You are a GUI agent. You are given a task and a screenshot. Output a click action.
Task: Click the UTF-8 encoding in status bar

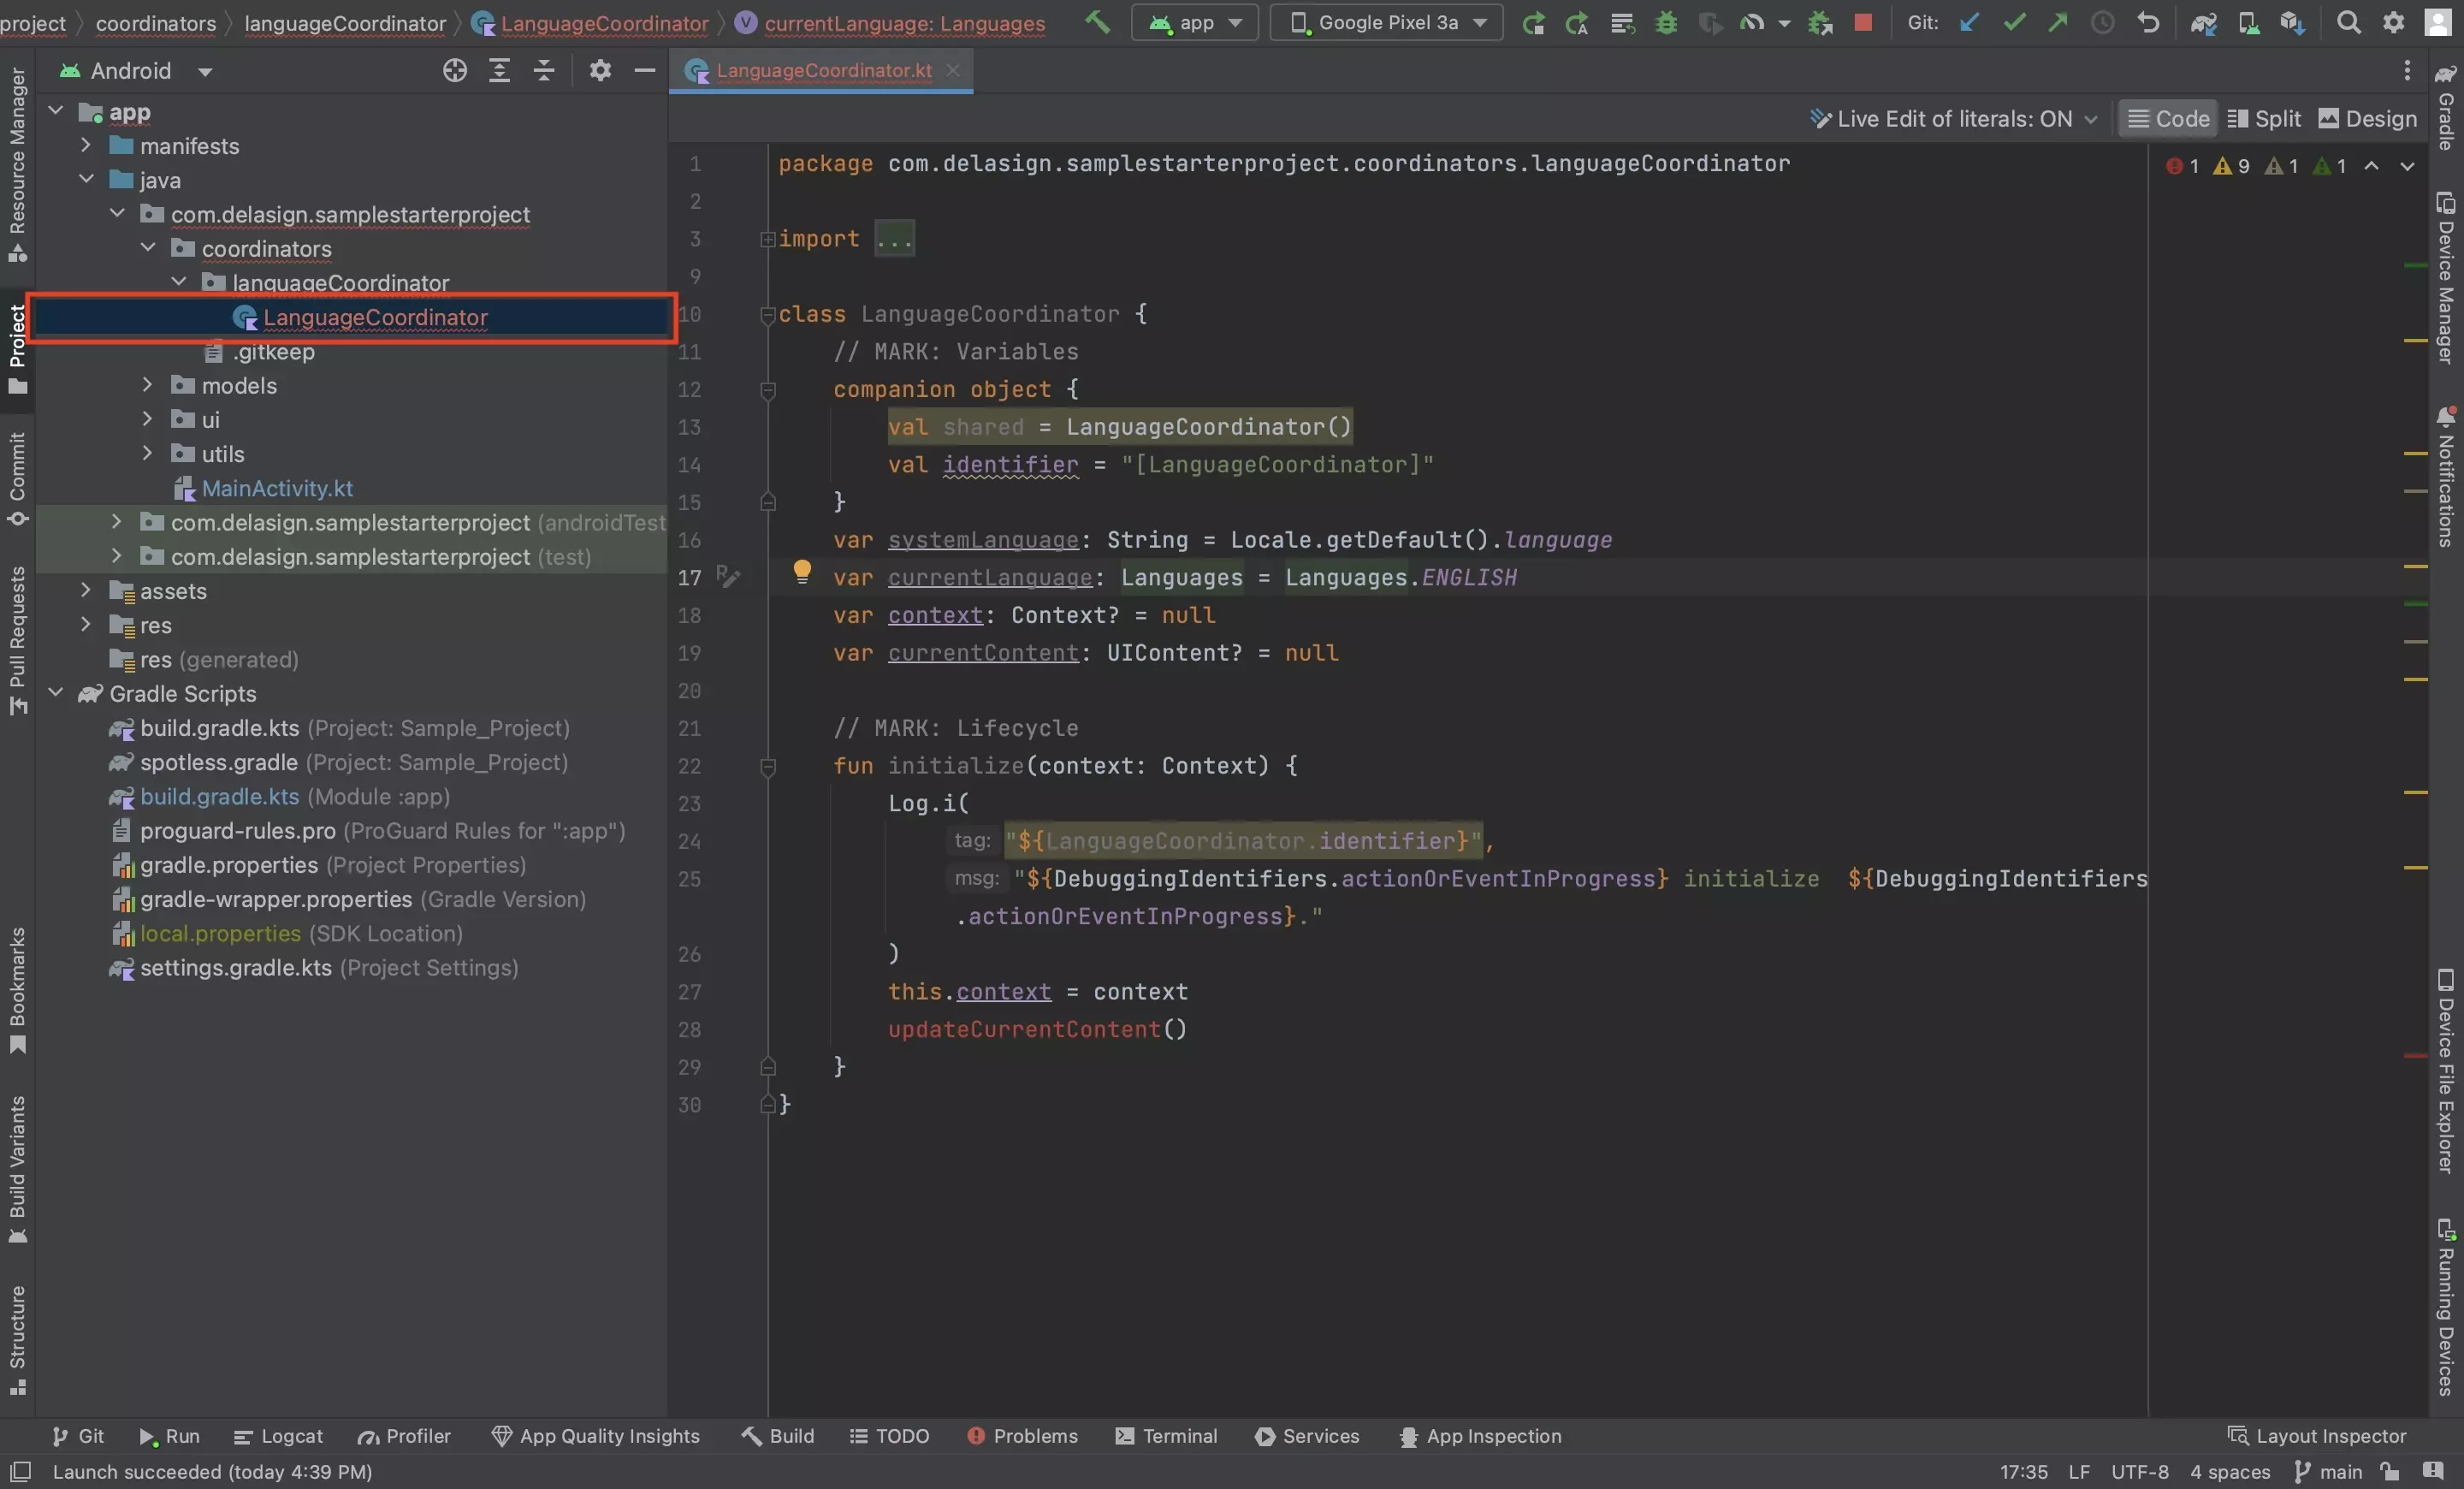[x=2140, y=1471]
